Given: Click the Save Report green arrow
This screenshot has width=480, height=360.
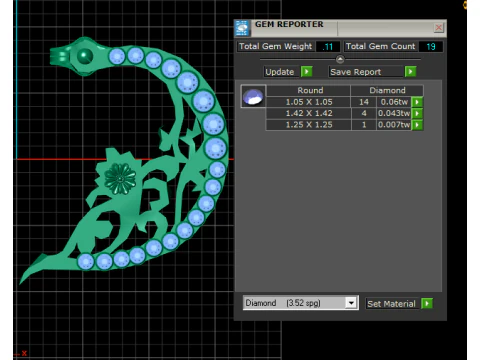Looking at the screenshot, I should coord(410,72).
